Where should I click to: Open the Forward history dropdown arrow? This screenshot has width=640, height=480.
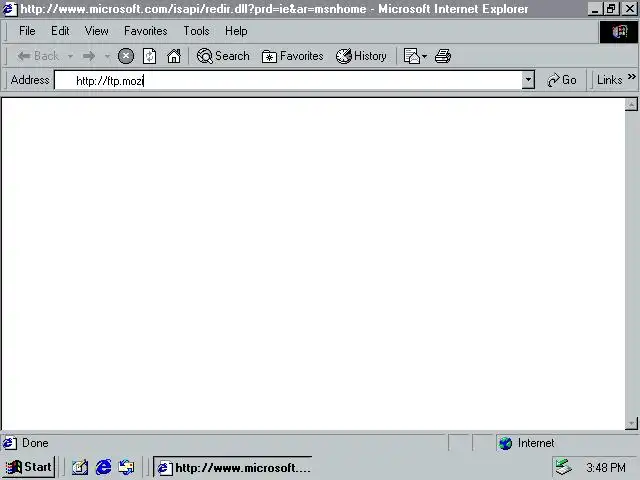pos(107,56)
